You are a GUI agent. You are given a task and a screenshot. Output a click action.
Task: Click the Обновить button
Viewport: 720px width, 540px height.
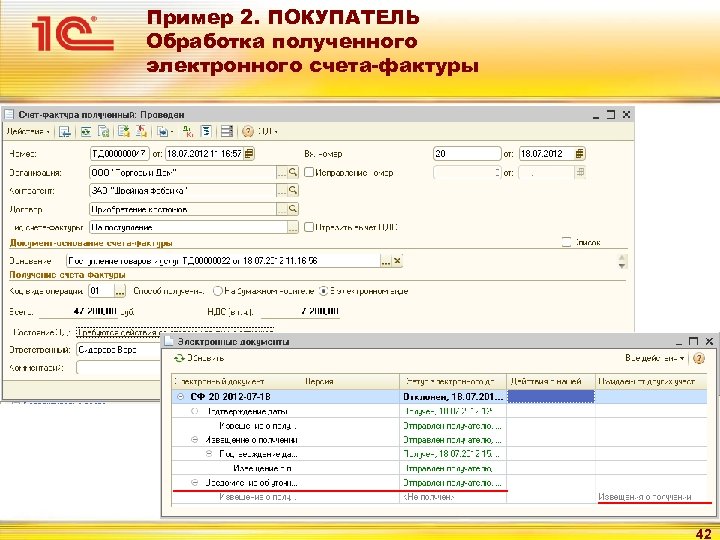(x=199, y=358)
